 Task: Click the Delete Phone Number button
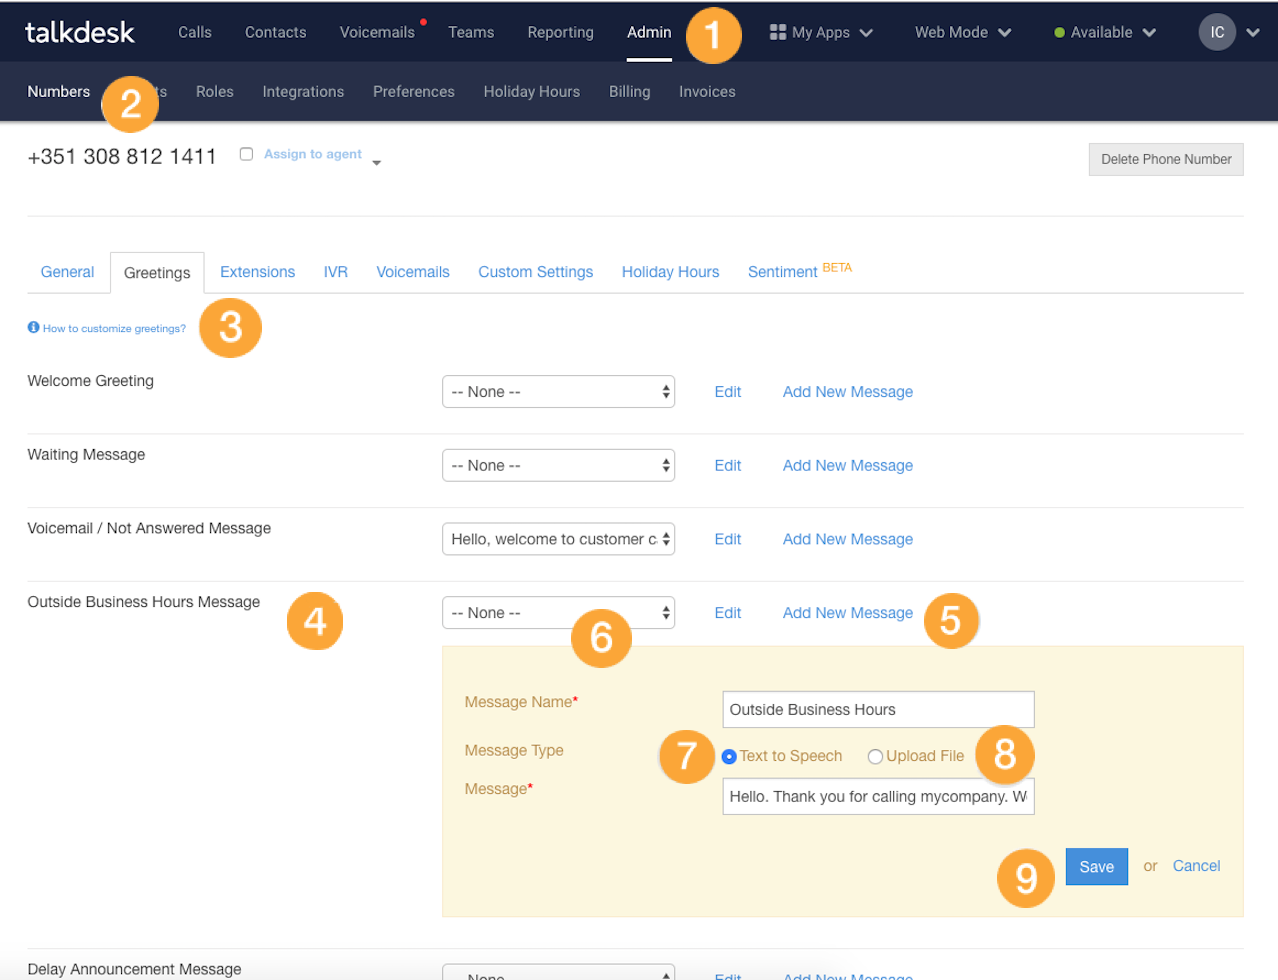tap(1166, 159)
